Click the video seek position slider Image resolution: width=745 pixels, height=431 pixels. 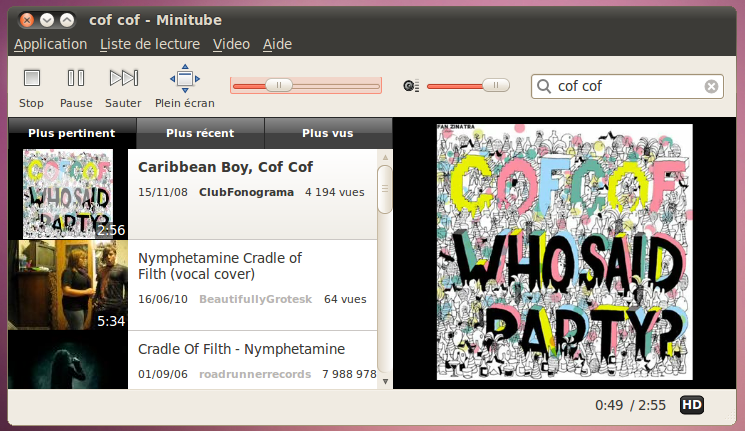coord(305,87)
